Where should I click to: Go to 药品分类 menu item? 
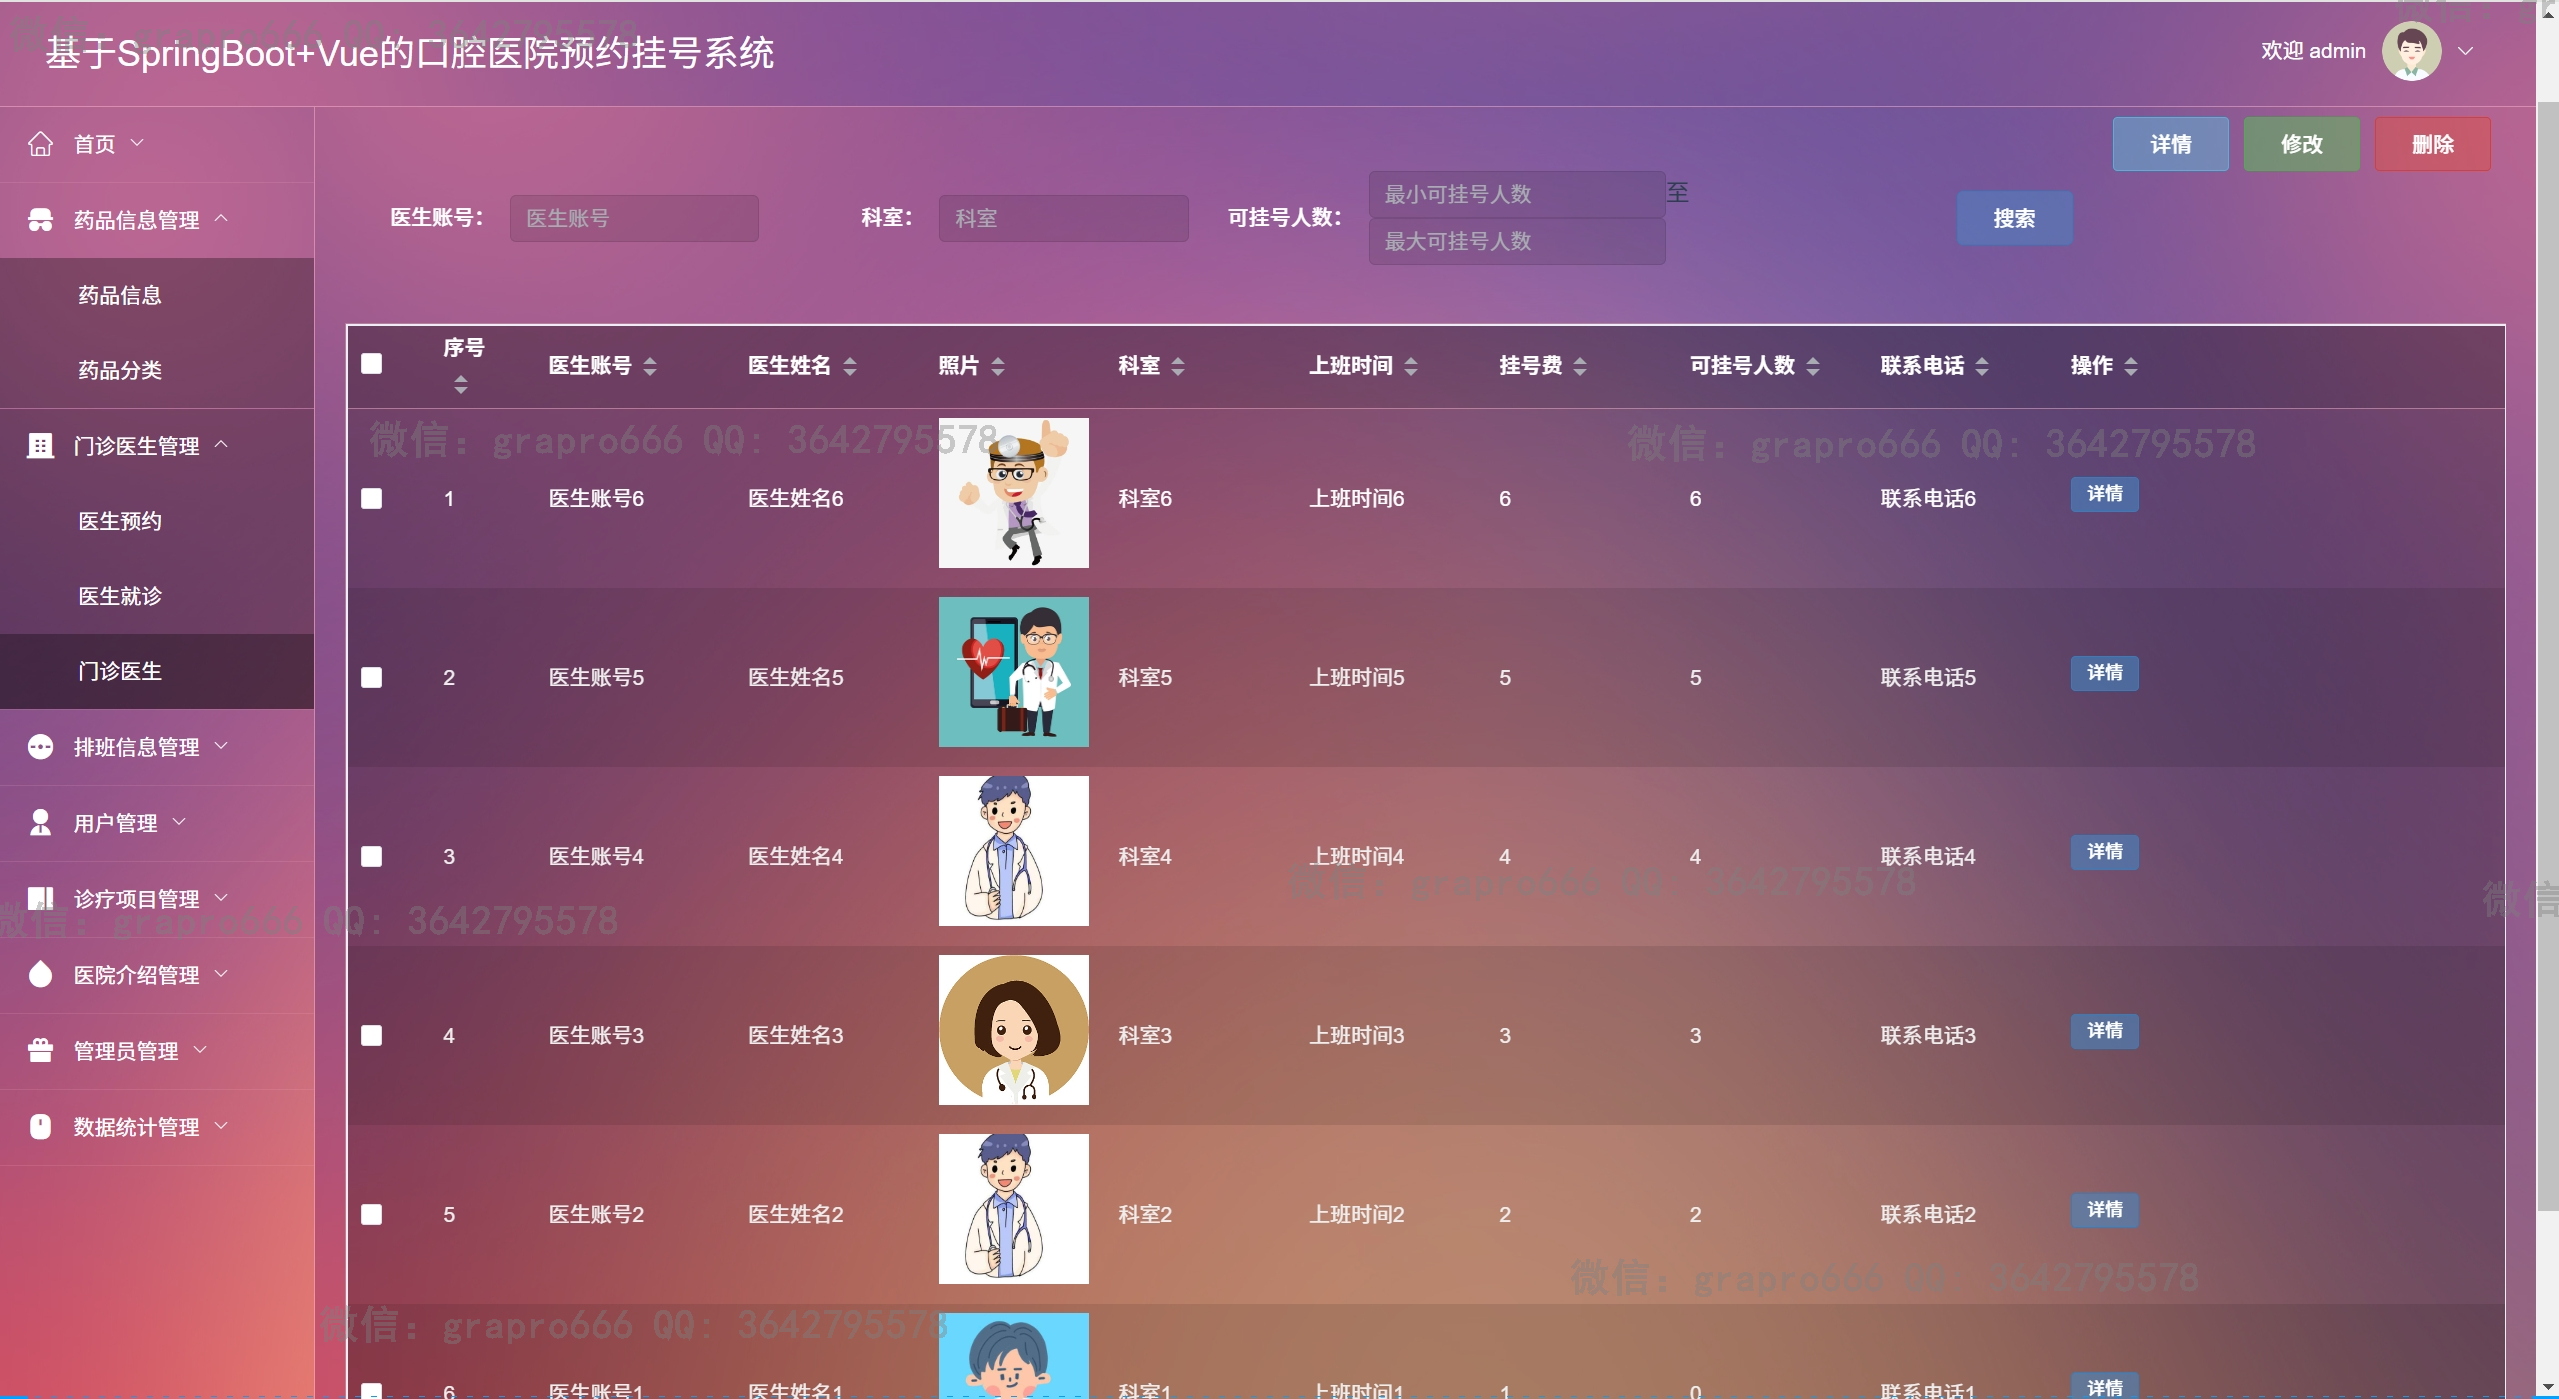(120, 370)
